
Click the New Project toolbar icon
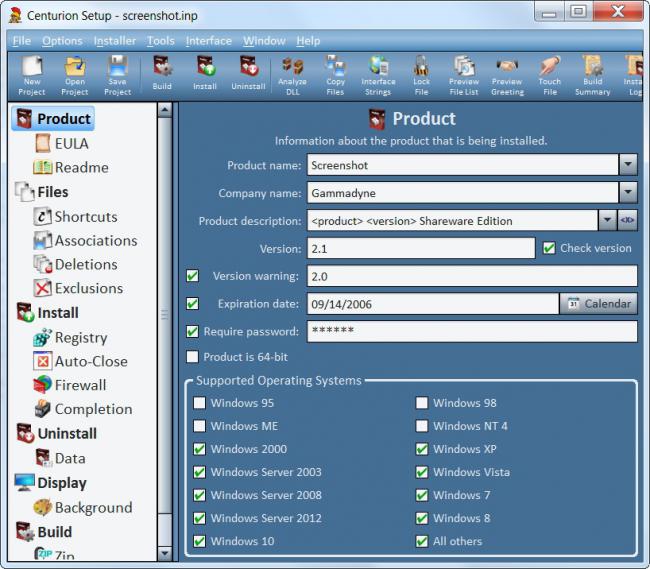click(32, 76)
